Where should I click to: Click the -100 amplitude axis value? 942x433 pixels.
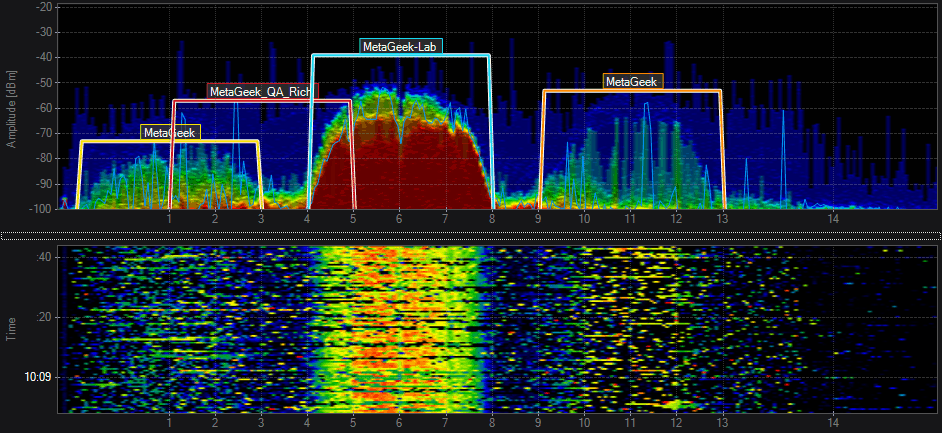41,207
